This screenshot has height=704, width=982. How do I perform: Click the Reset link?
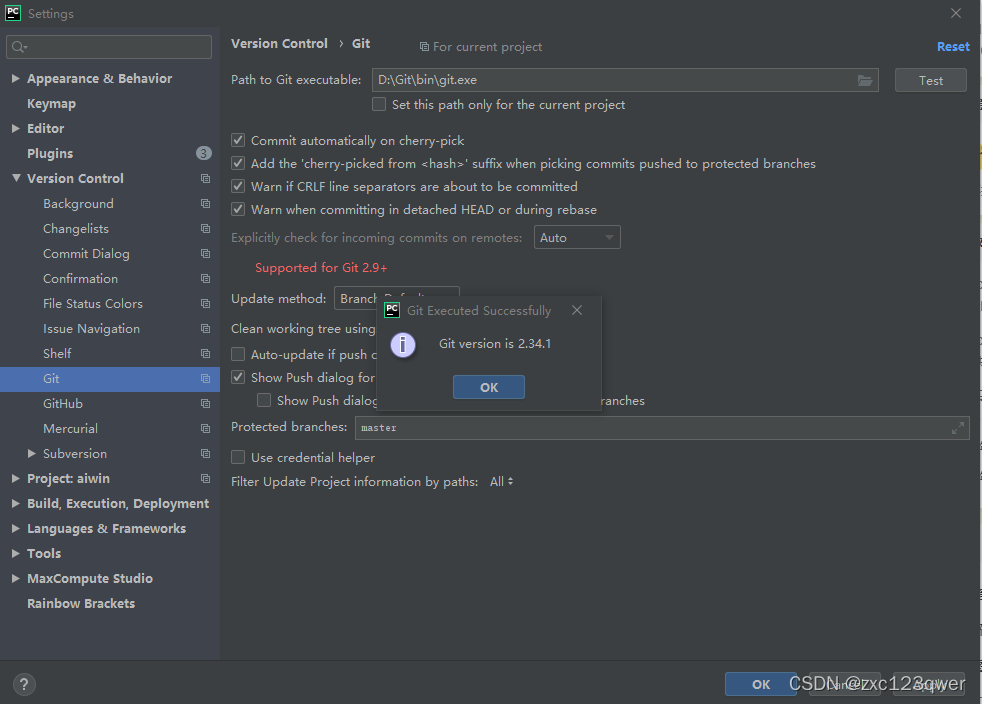point(953,46)
